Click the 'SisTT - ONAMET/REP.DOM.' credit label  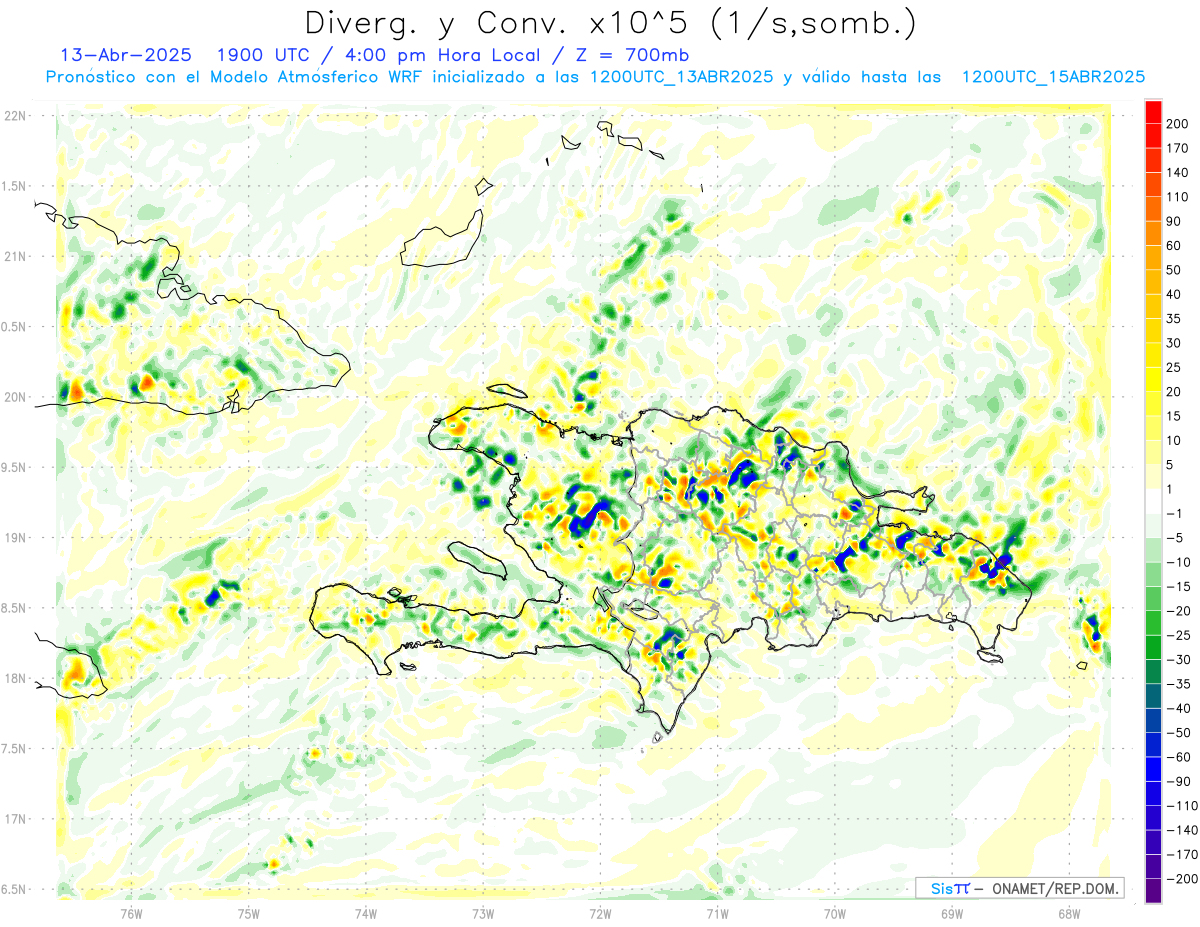coord(1020,888)
